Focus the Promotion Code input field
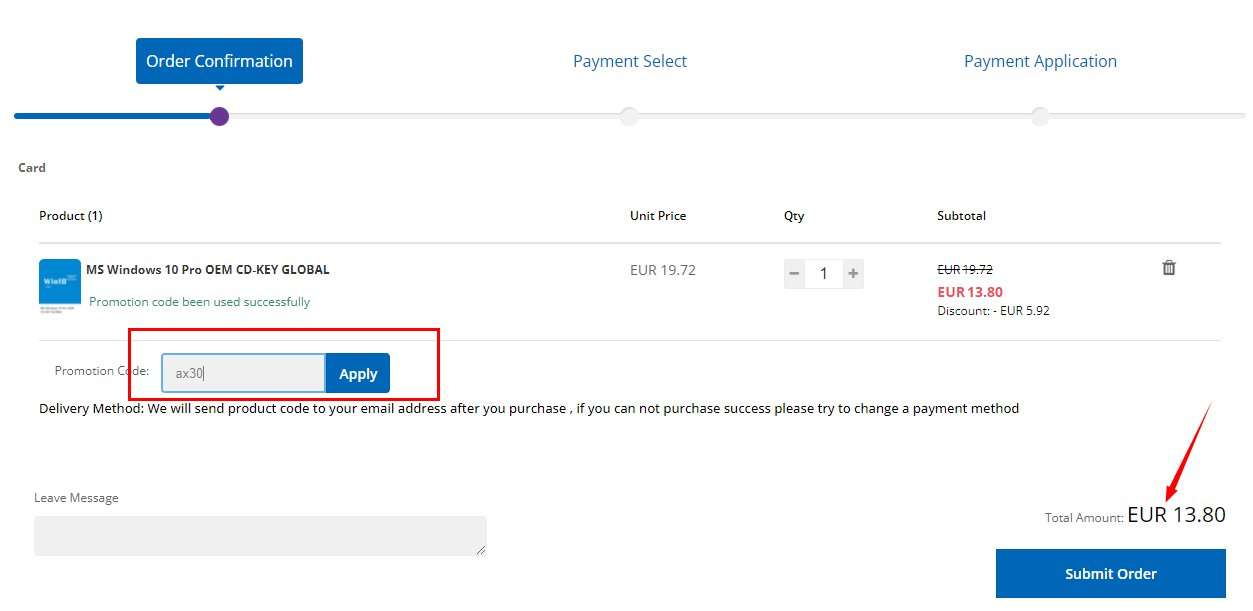1253x611 pixels. (243, 373)
